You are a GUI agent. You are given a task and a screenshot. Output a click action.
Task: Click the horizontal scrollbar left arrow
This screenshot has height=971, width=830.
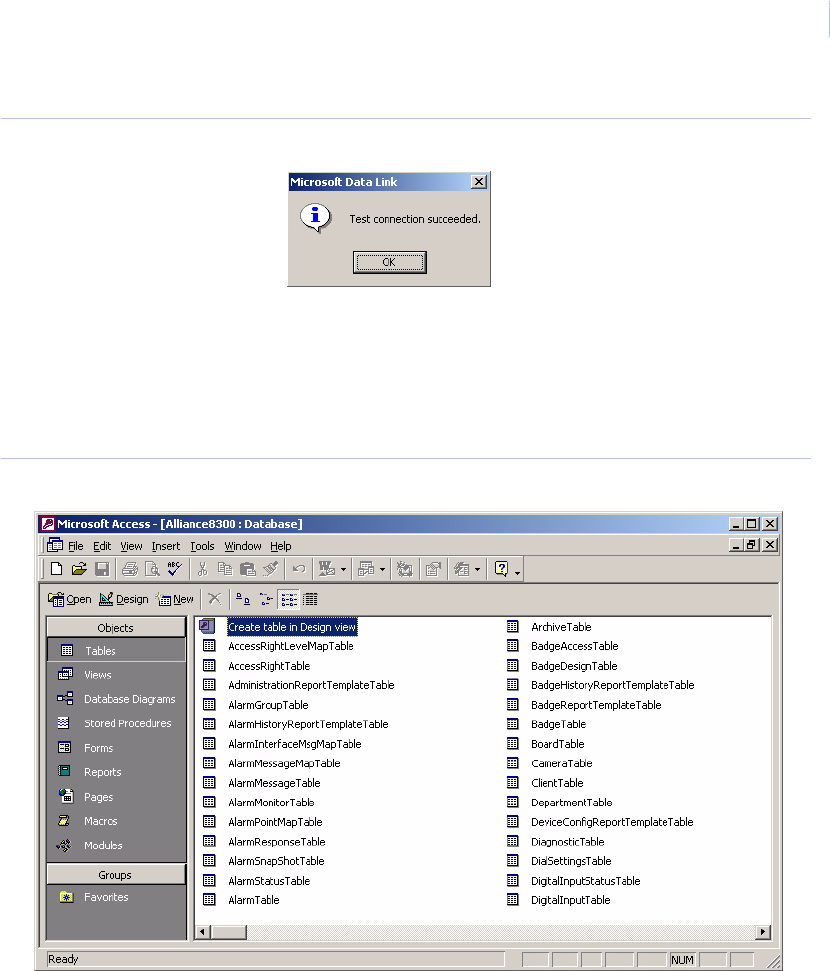tap(203, 931)
